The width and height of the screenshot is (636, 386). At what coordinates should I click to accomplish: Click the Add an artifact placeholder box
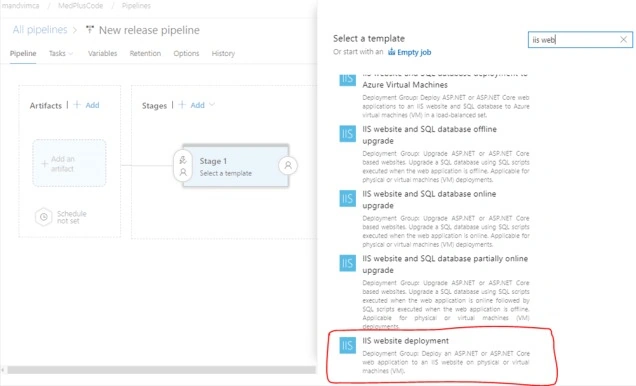(x=69, y=163)
